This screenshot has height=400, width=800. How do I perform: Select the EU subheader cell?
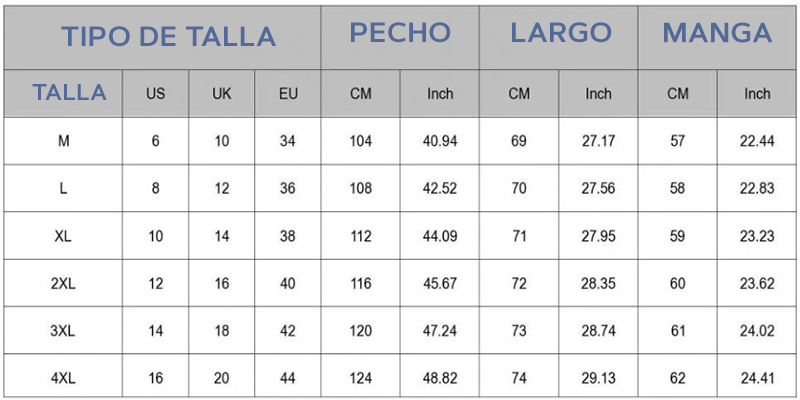click(x=288, y=94)
